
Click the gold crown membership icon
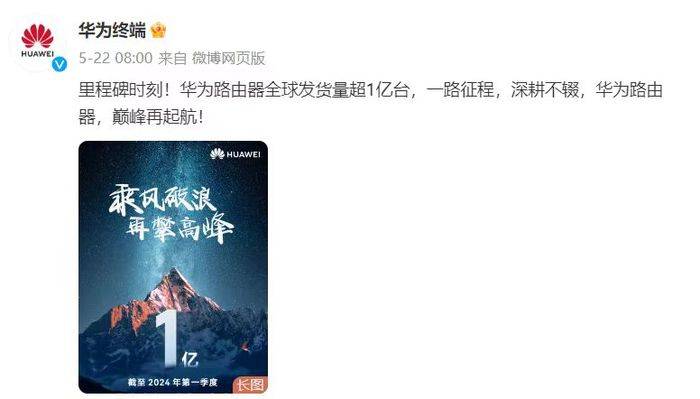point(158,31)
